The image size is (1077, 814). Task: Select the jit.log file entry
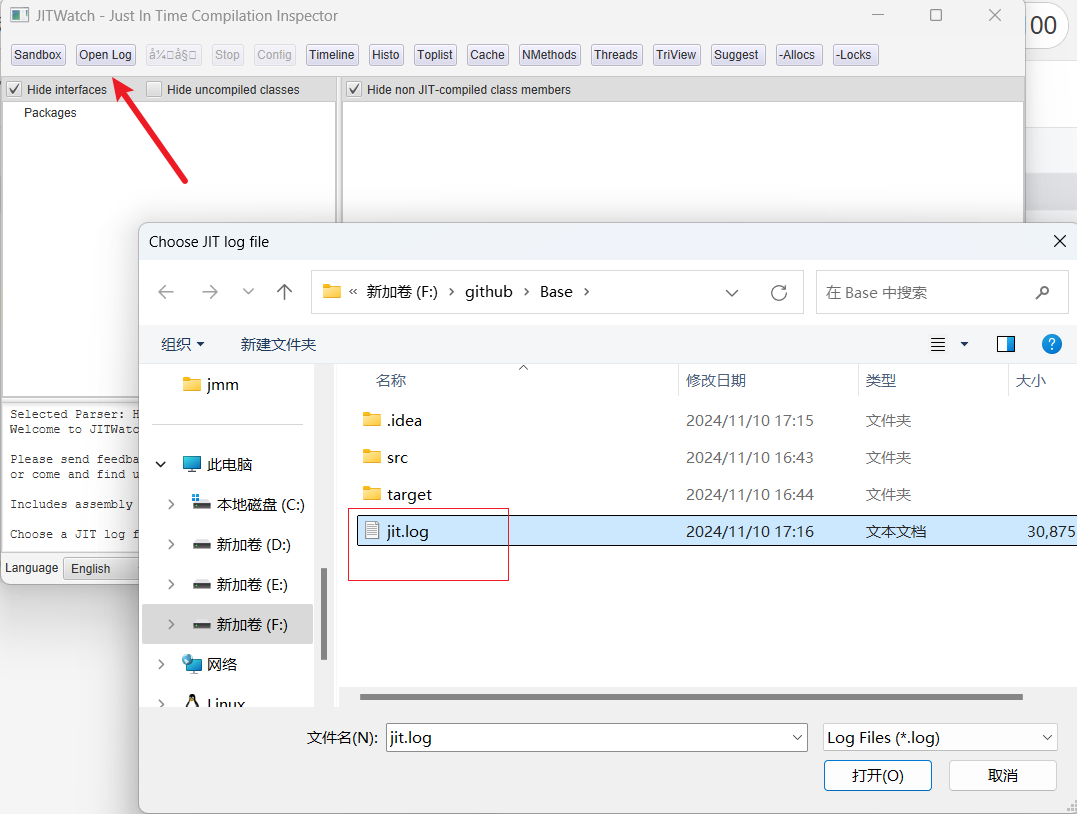tap(408, 531)
